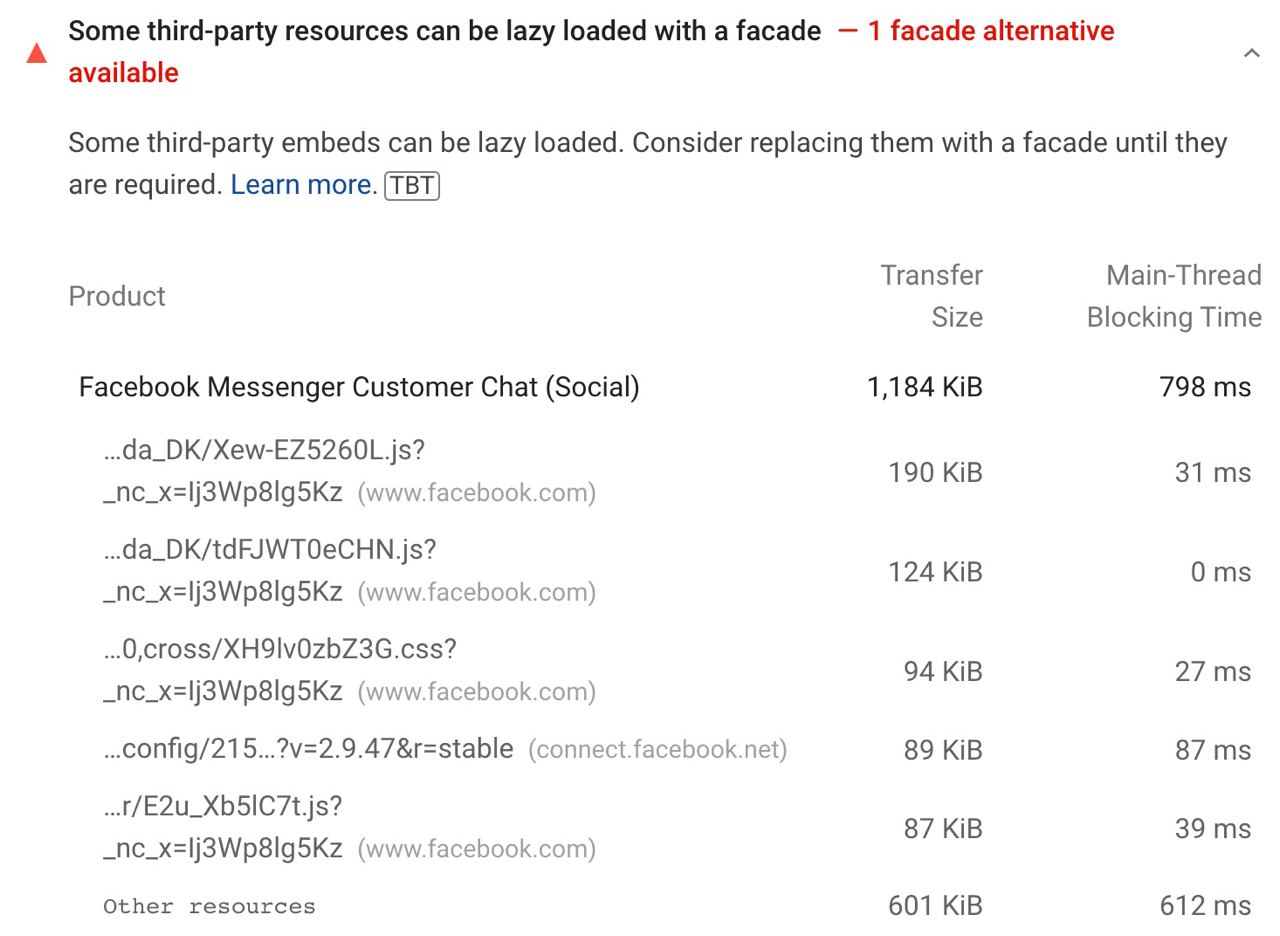Click the 798 ms blocking time value
Image resolution: width=1280 pixels, height=936 pixels.
point(1205,387)
